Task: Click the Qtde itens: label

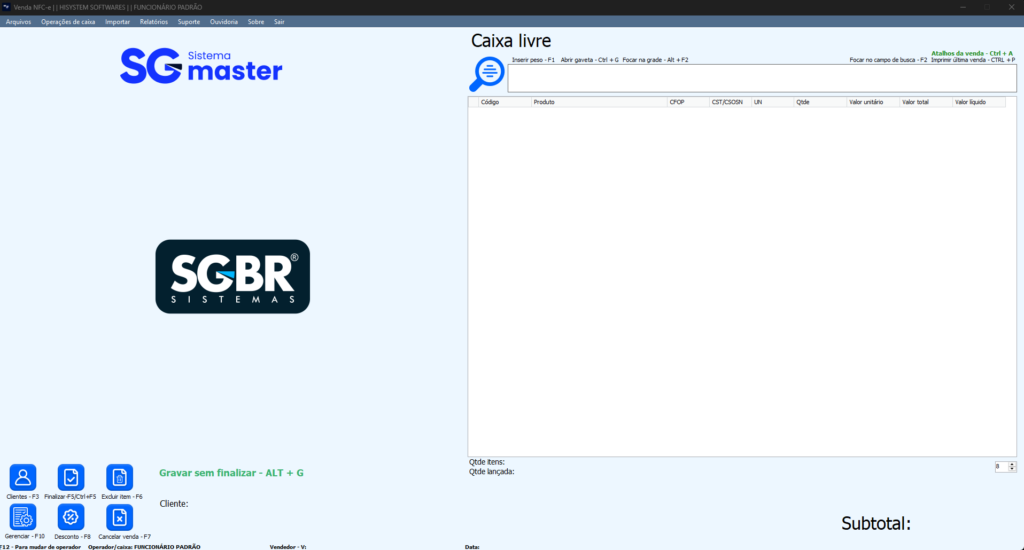Action: [x=487, y=462]
